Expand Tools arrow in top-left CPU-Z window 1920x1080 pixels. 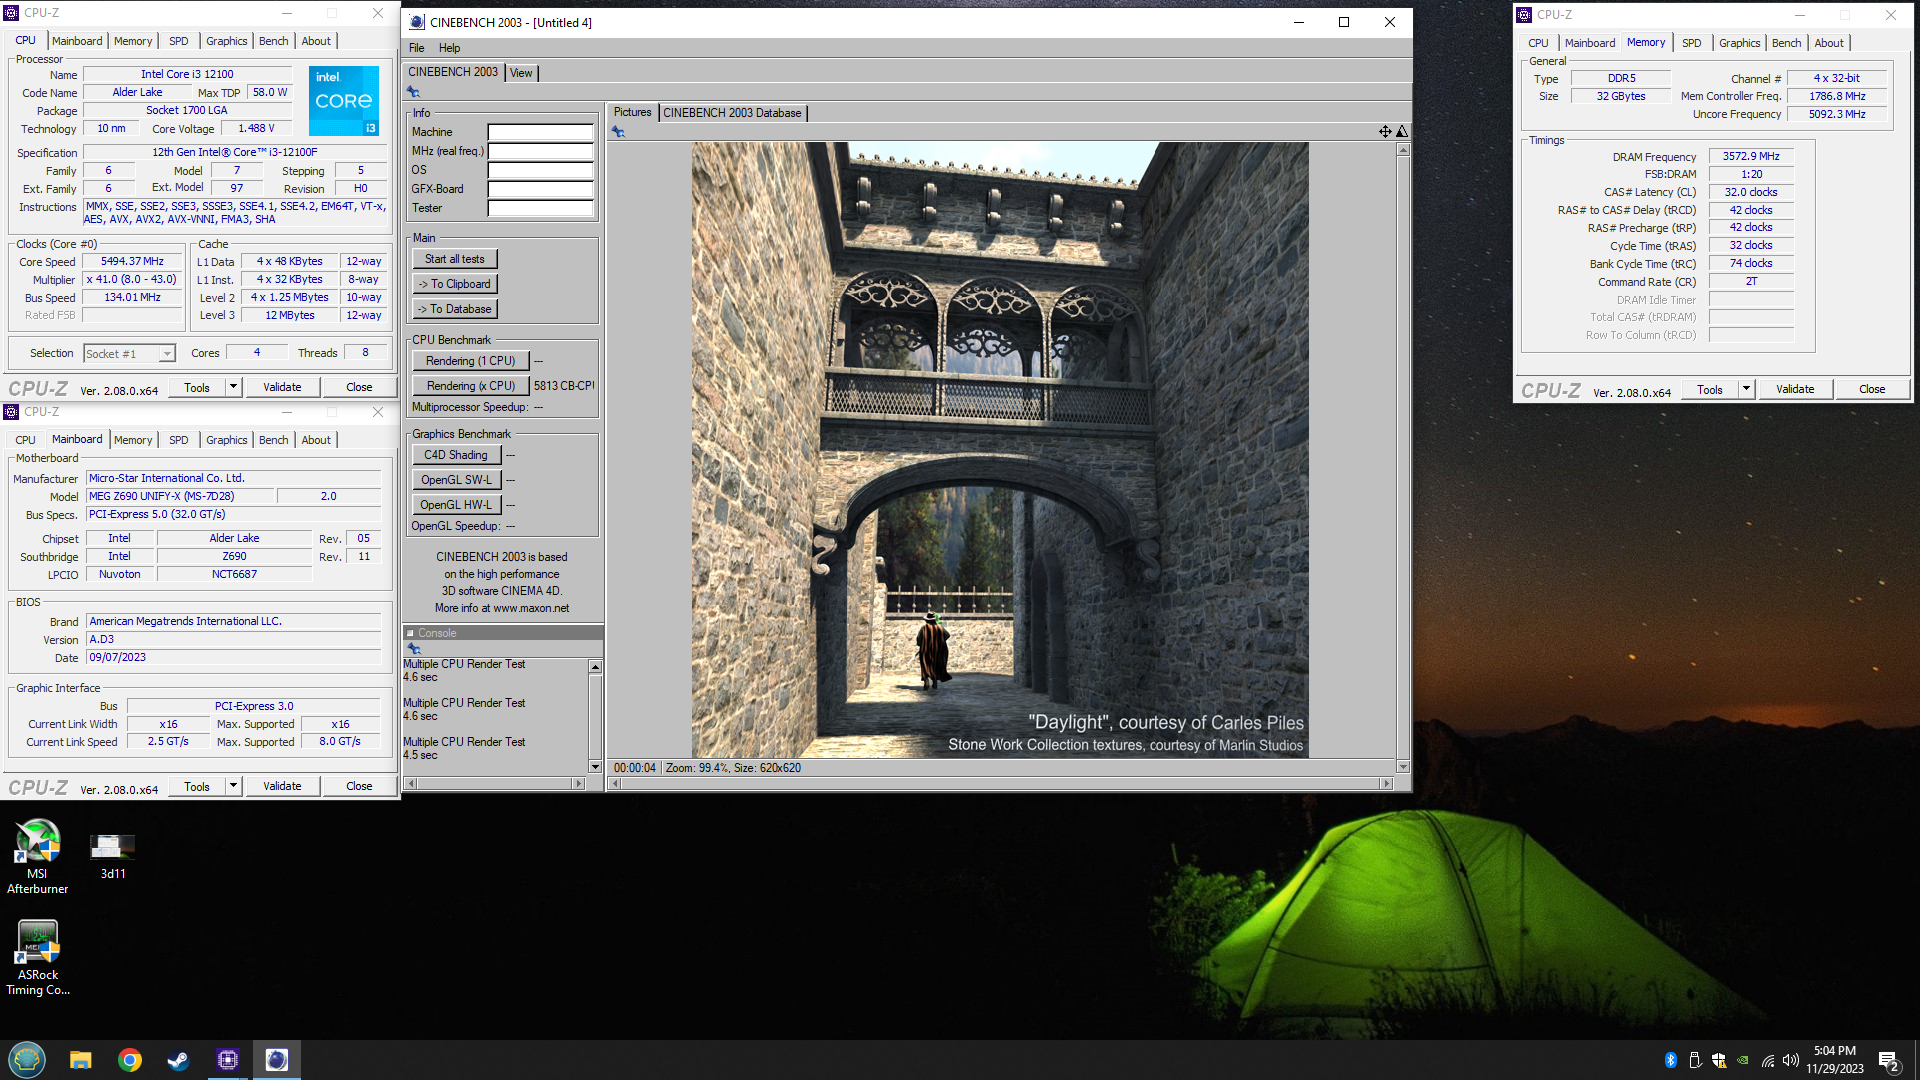pos(234,387)
